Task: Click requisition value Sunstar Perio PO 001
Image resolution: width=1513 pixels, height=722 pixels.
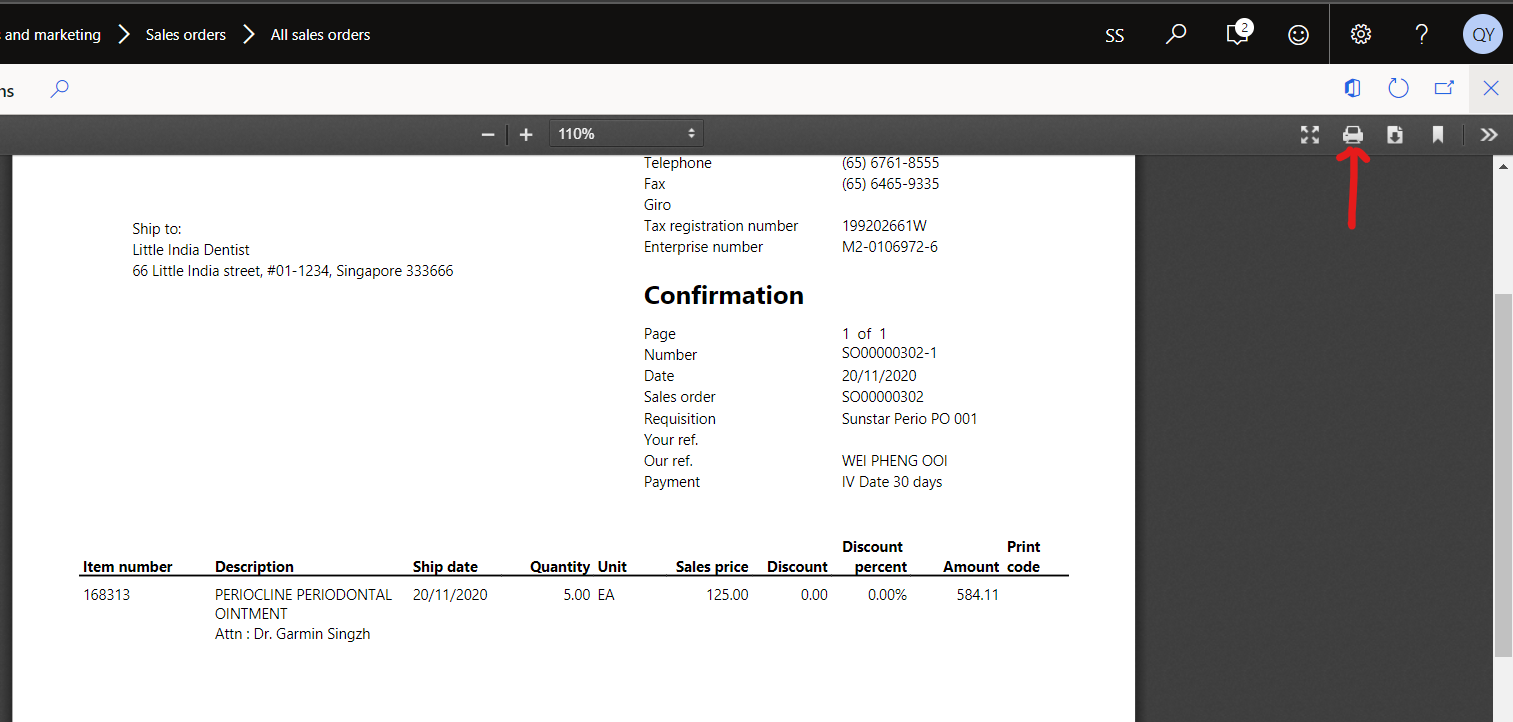Action: (909, 419)
